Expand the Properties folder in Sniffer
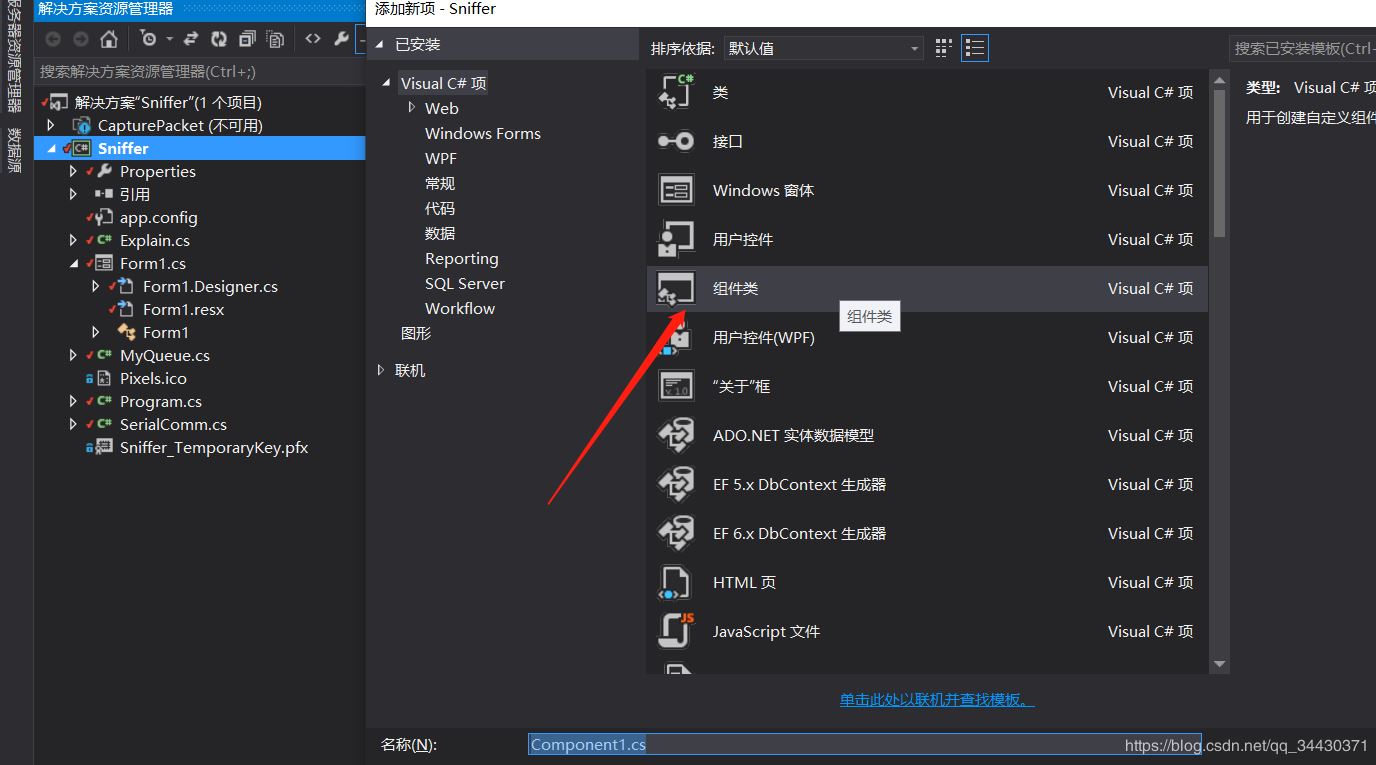The width and height of the screenshot is (1376, 765). click(x=74, y=171)
